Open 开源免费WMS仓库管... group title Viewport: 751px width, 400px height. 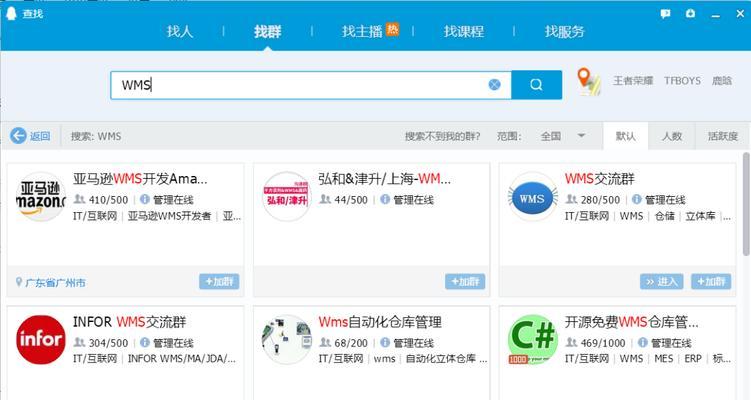tap(632, 322)
